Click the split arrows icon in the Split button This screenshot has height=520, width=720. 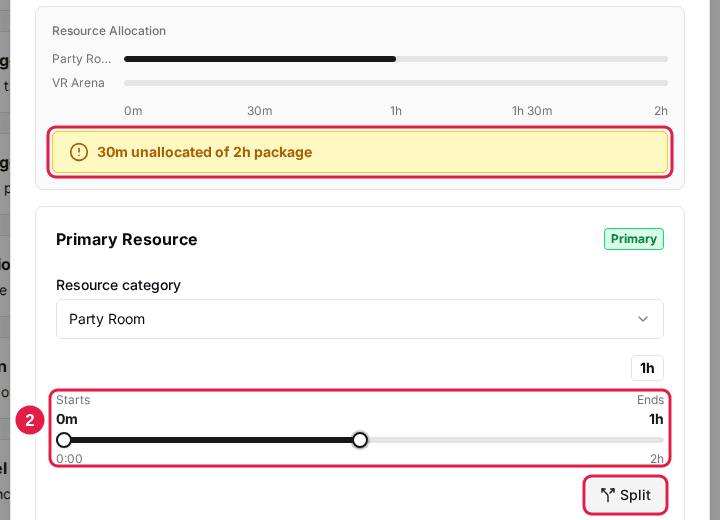coord(607,495)
